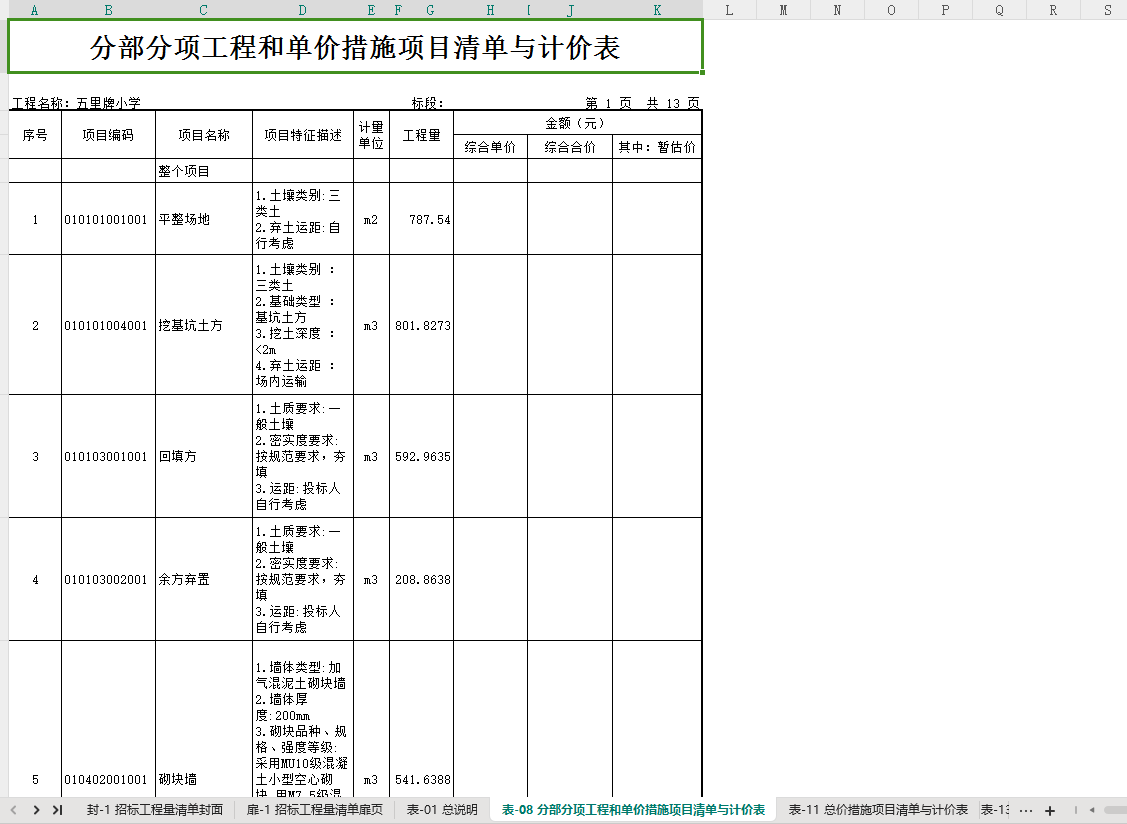Click the 余方弃置 item name cell
The height and width of the screenshot is (824, 1127).
(203, 580)
